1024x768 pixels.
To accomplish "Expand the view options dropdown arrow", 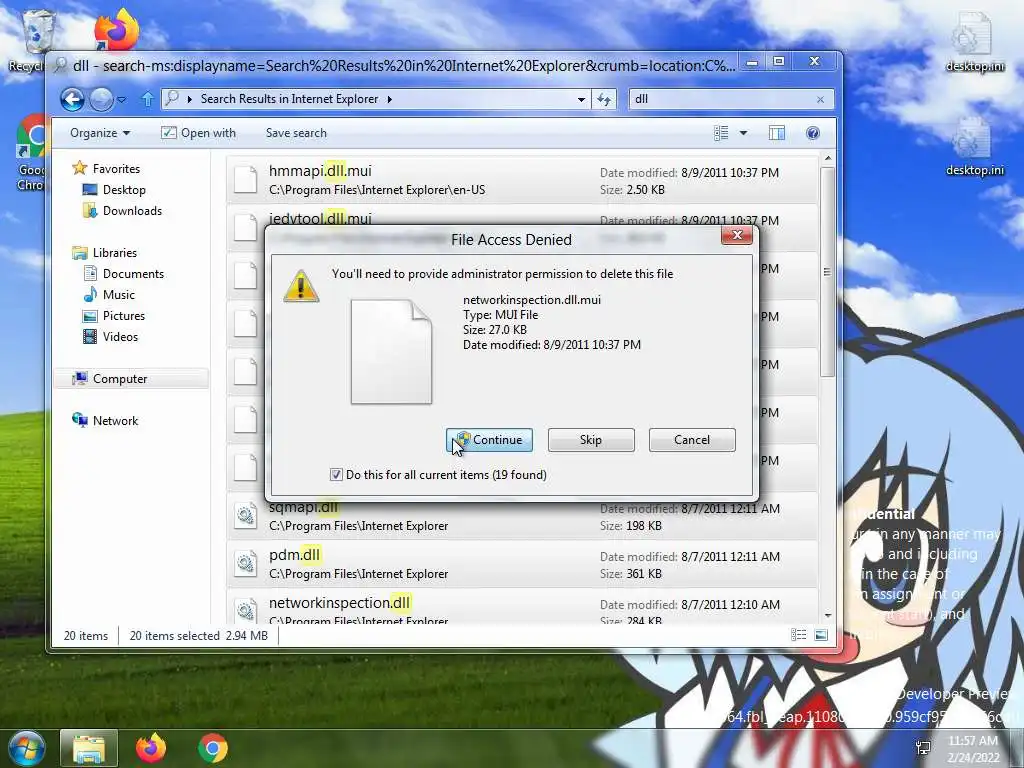I will click(x=743, y=133).
